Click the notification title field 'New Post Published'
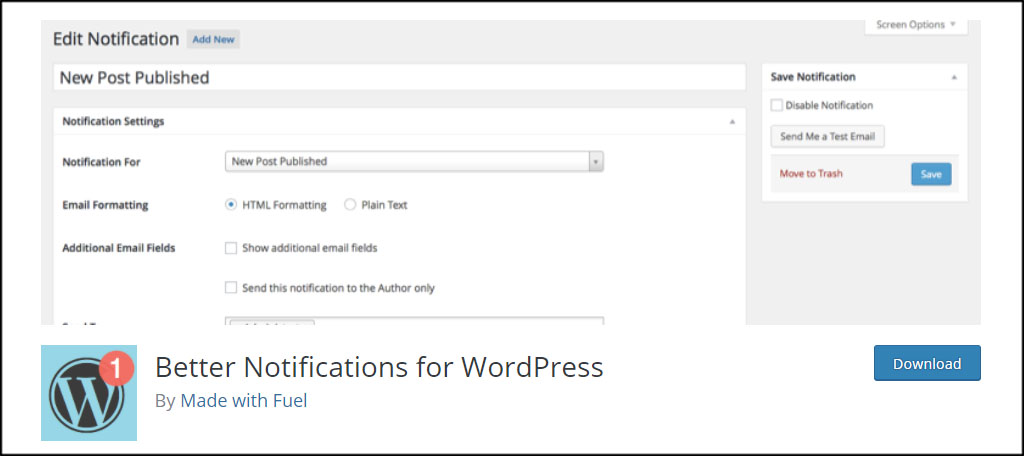 (399, 78)
